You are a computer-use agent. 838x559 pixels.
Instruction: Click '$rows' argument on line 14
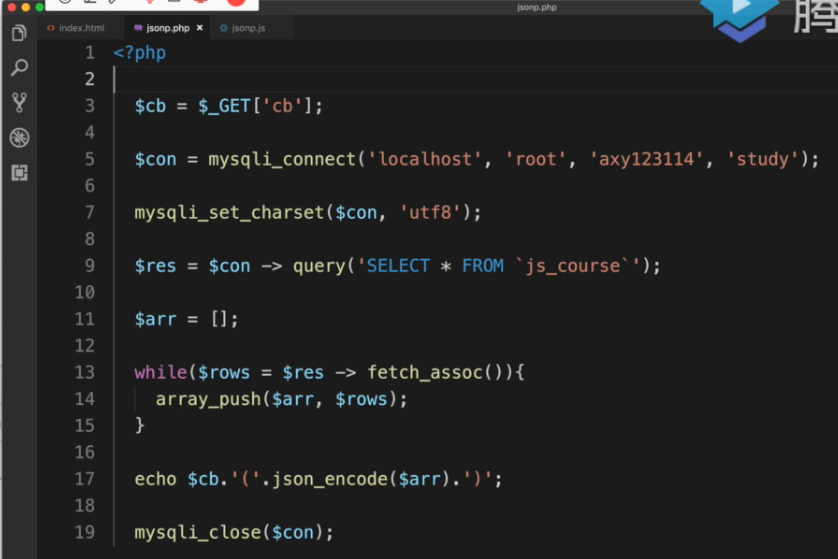(361, 399)
